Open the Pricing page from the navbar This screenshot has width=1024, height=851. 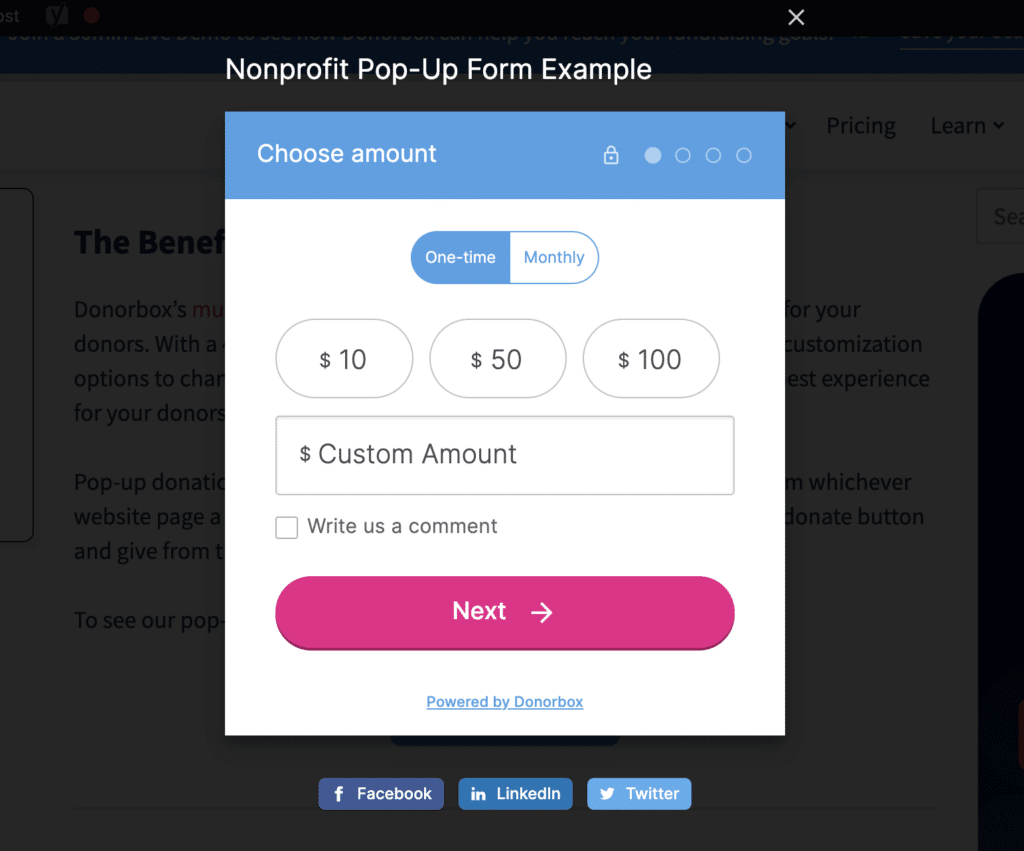tap(861, 125)
